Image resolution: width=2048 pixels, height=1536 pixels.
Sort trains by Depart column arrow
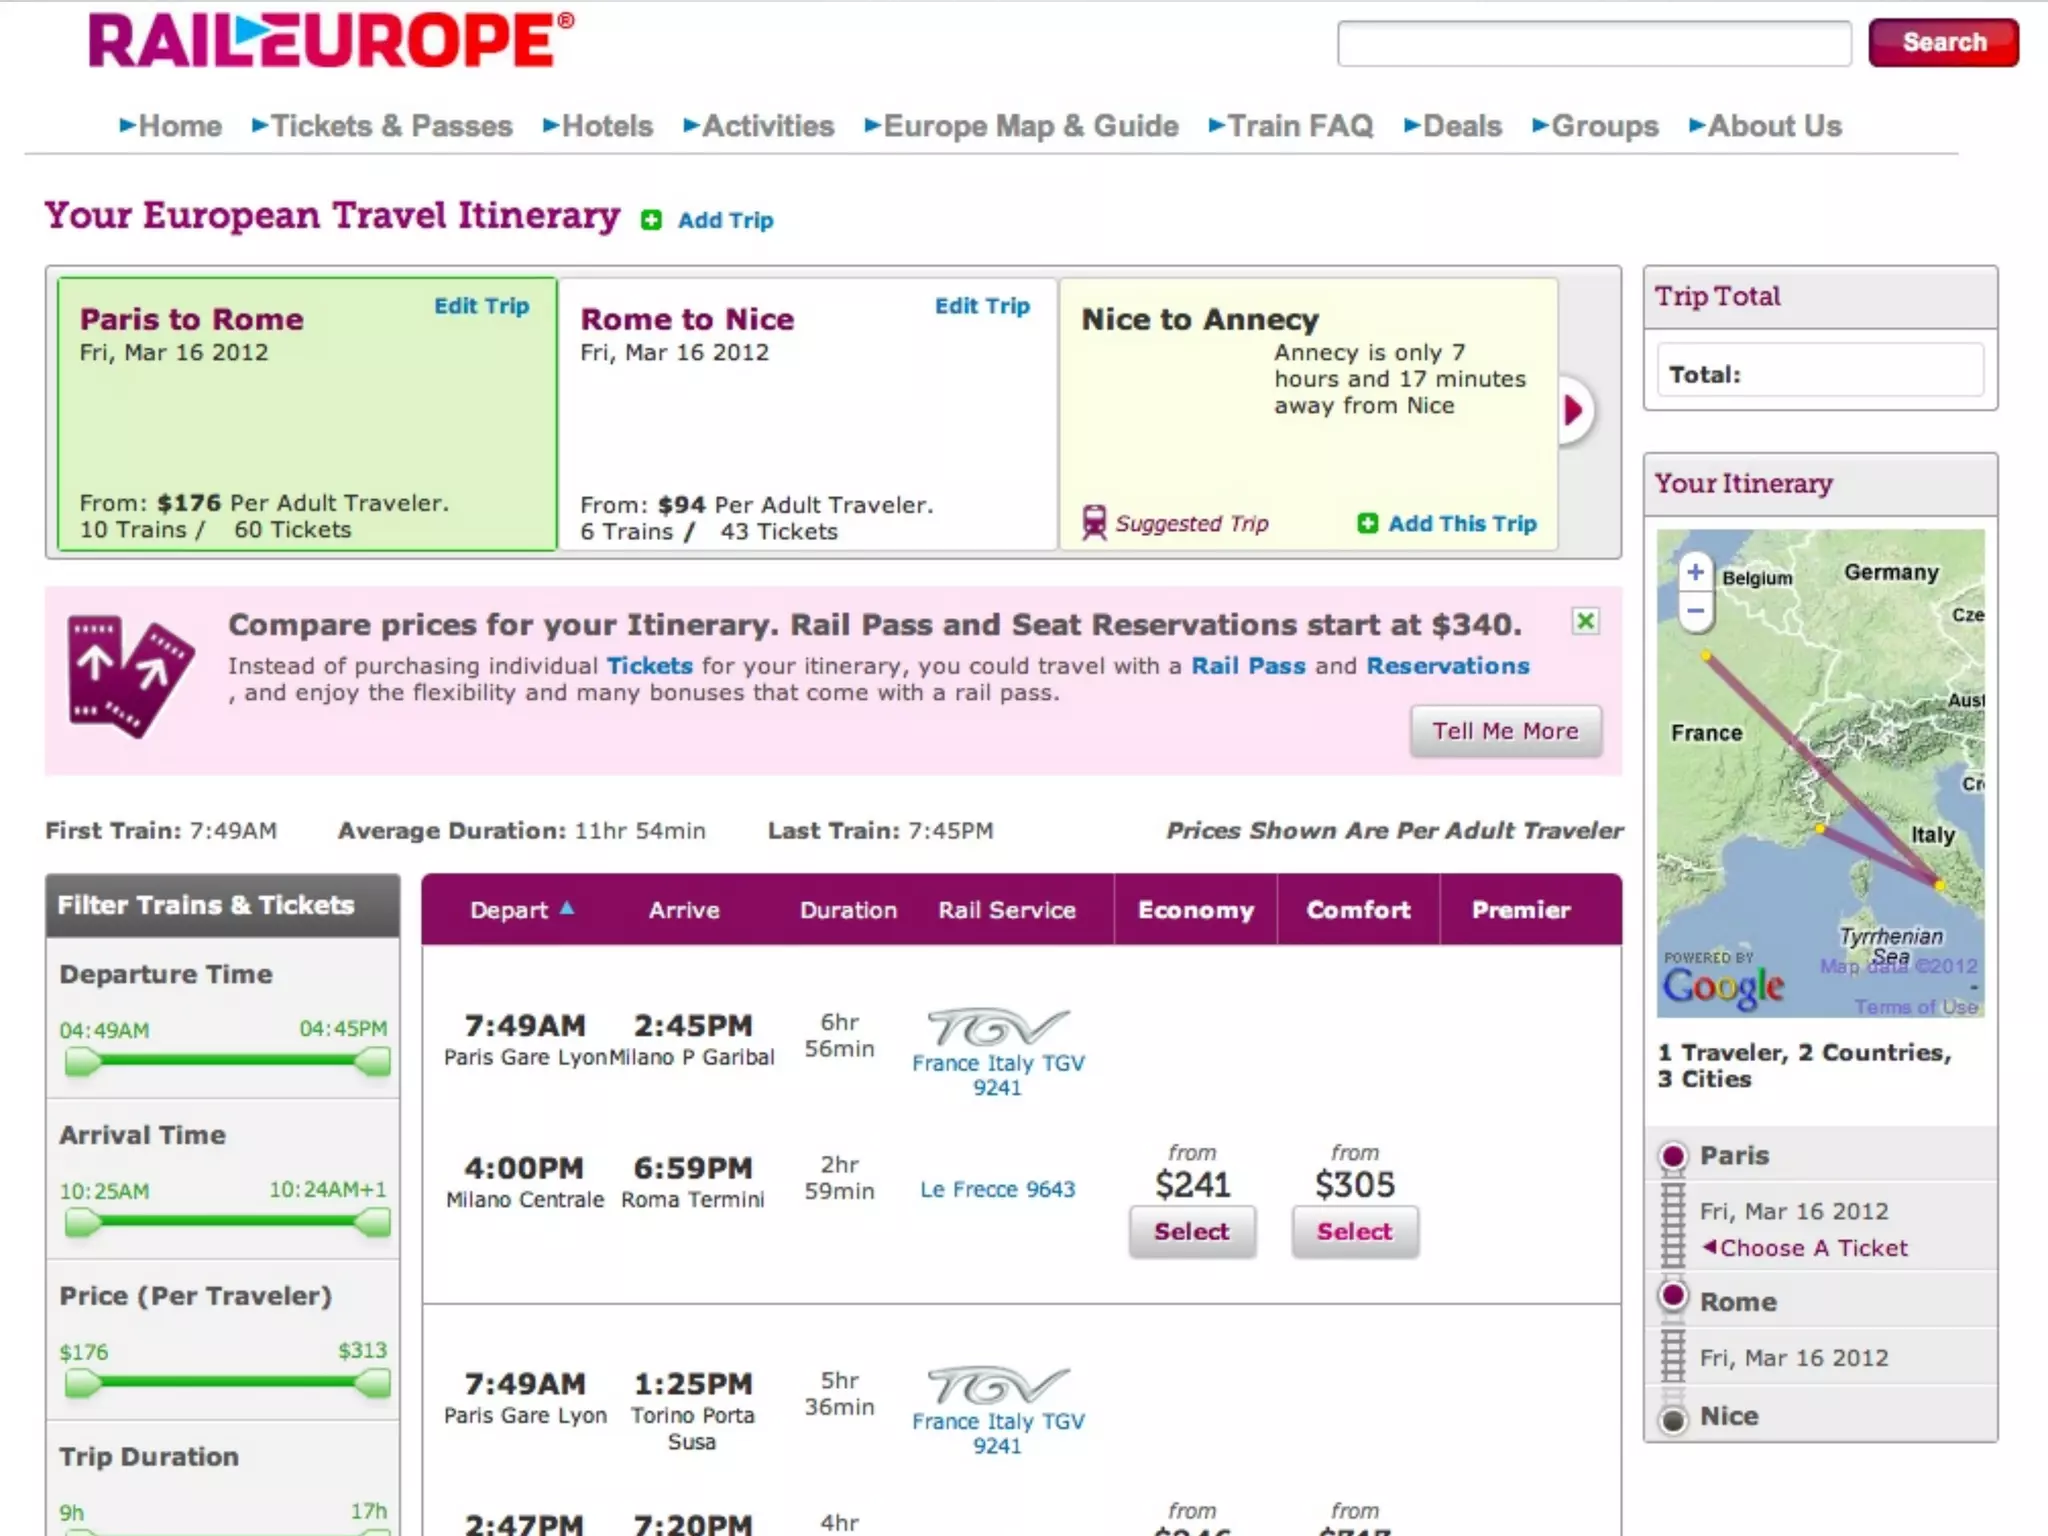567,908
